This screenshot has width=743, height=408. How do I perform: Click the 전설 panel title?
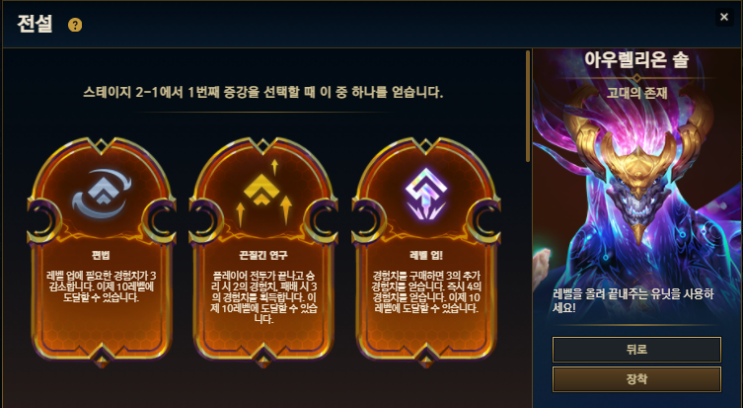(35, 24)
